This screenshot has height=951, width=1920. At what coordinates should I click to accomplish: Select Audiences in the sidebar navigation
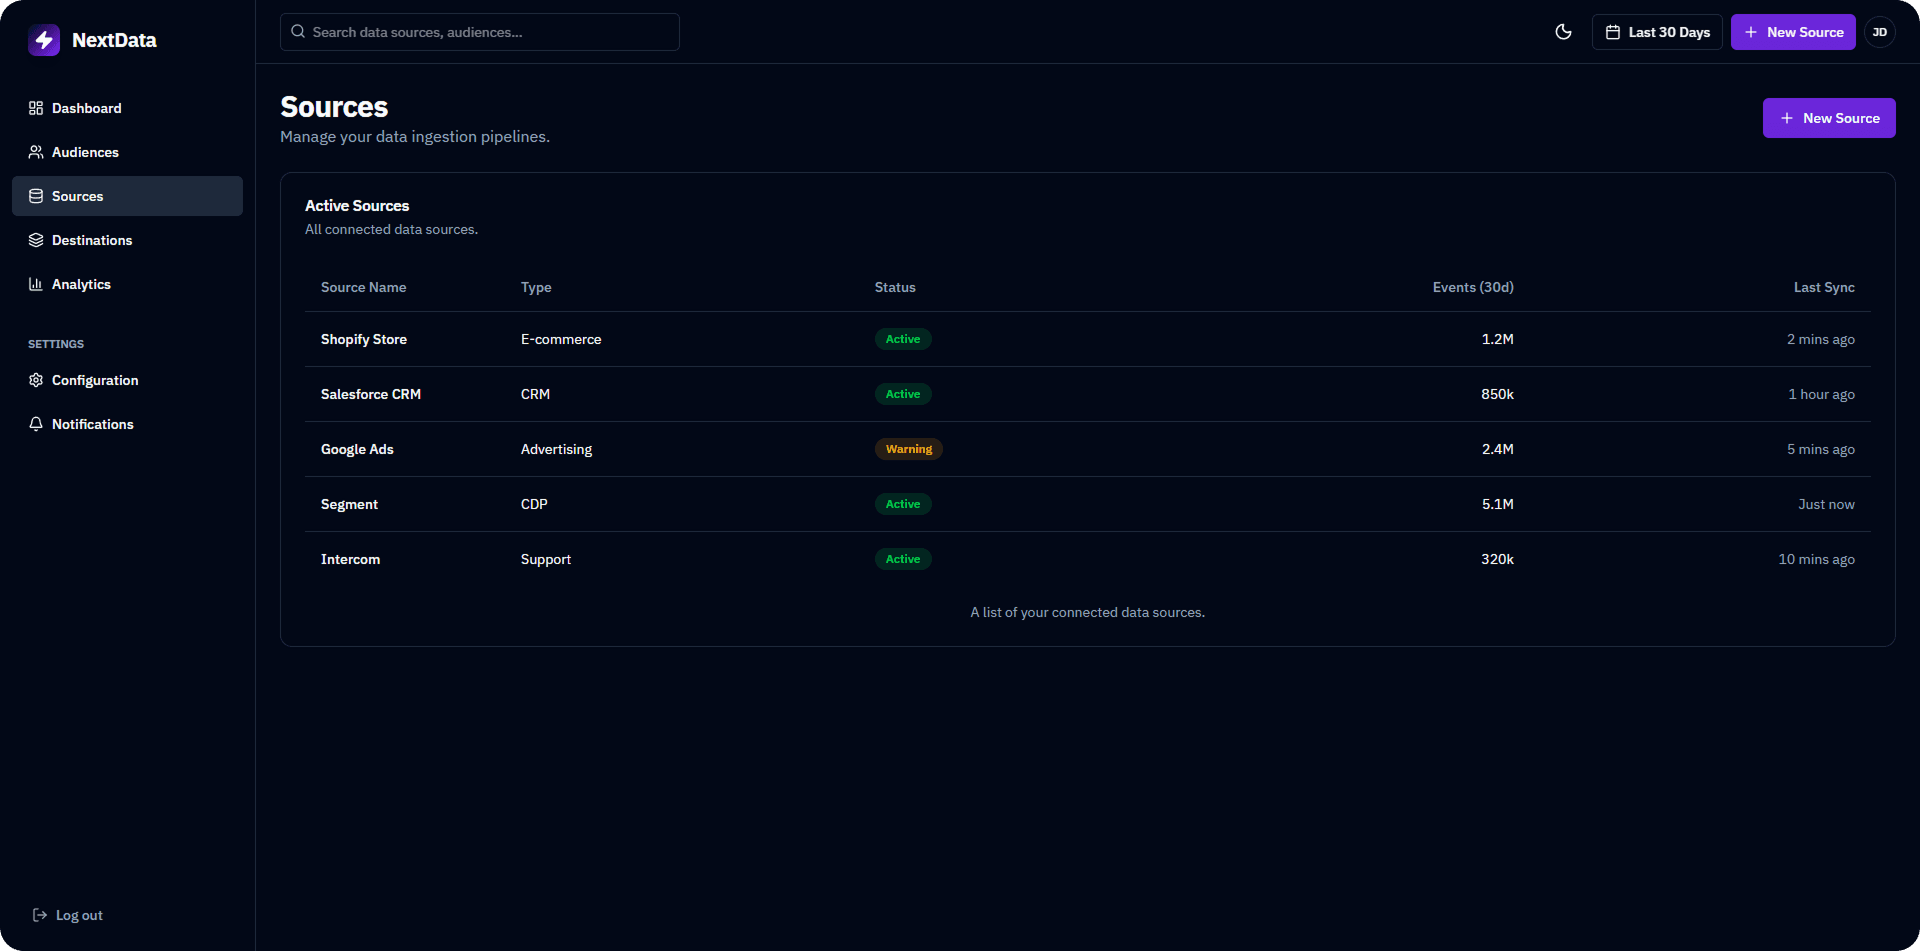85,152
